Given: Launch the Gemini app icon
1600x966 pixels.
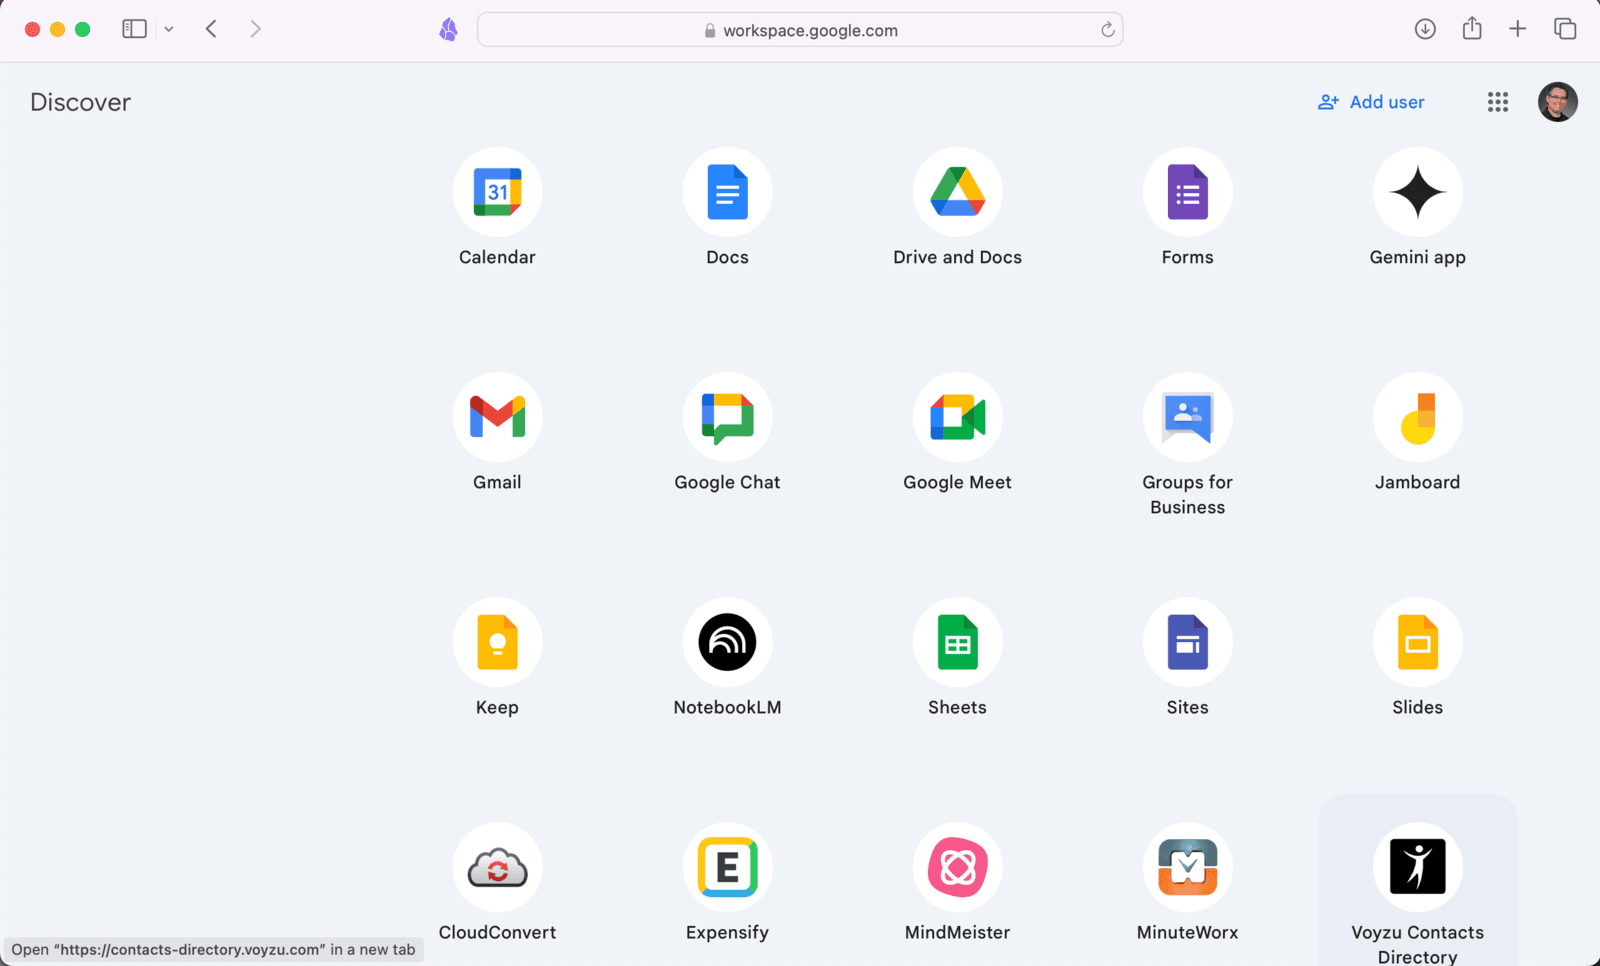Looking at the screenshot, I should (1417, 192).
